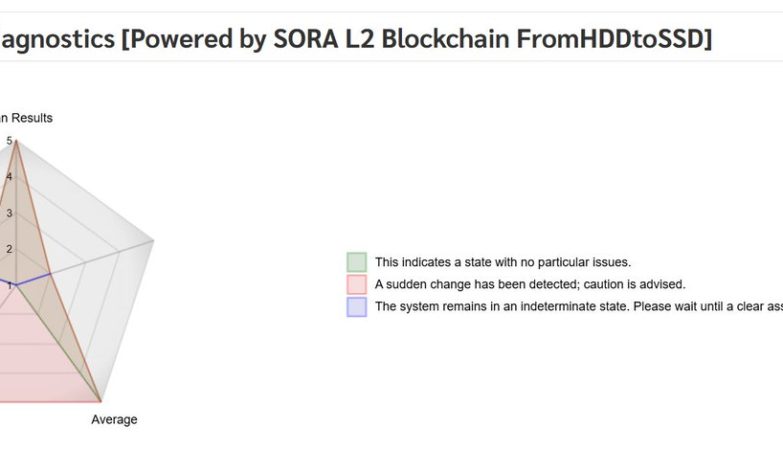Click the blue line's data point right of center
Screen dimensions: 783x450
[50, 274]
